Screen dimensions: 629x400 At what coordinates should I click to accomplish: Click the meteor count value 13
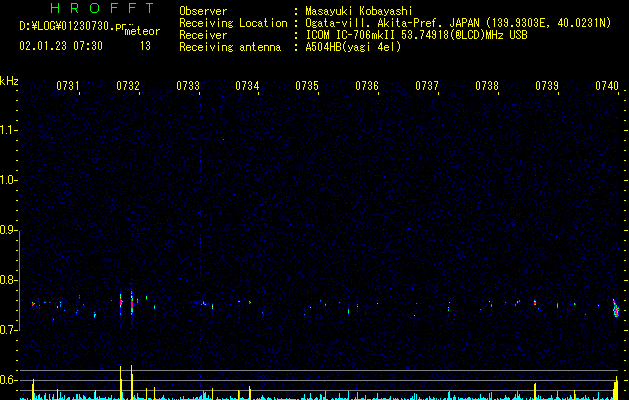pyautogui.click(x=145, y=46)
